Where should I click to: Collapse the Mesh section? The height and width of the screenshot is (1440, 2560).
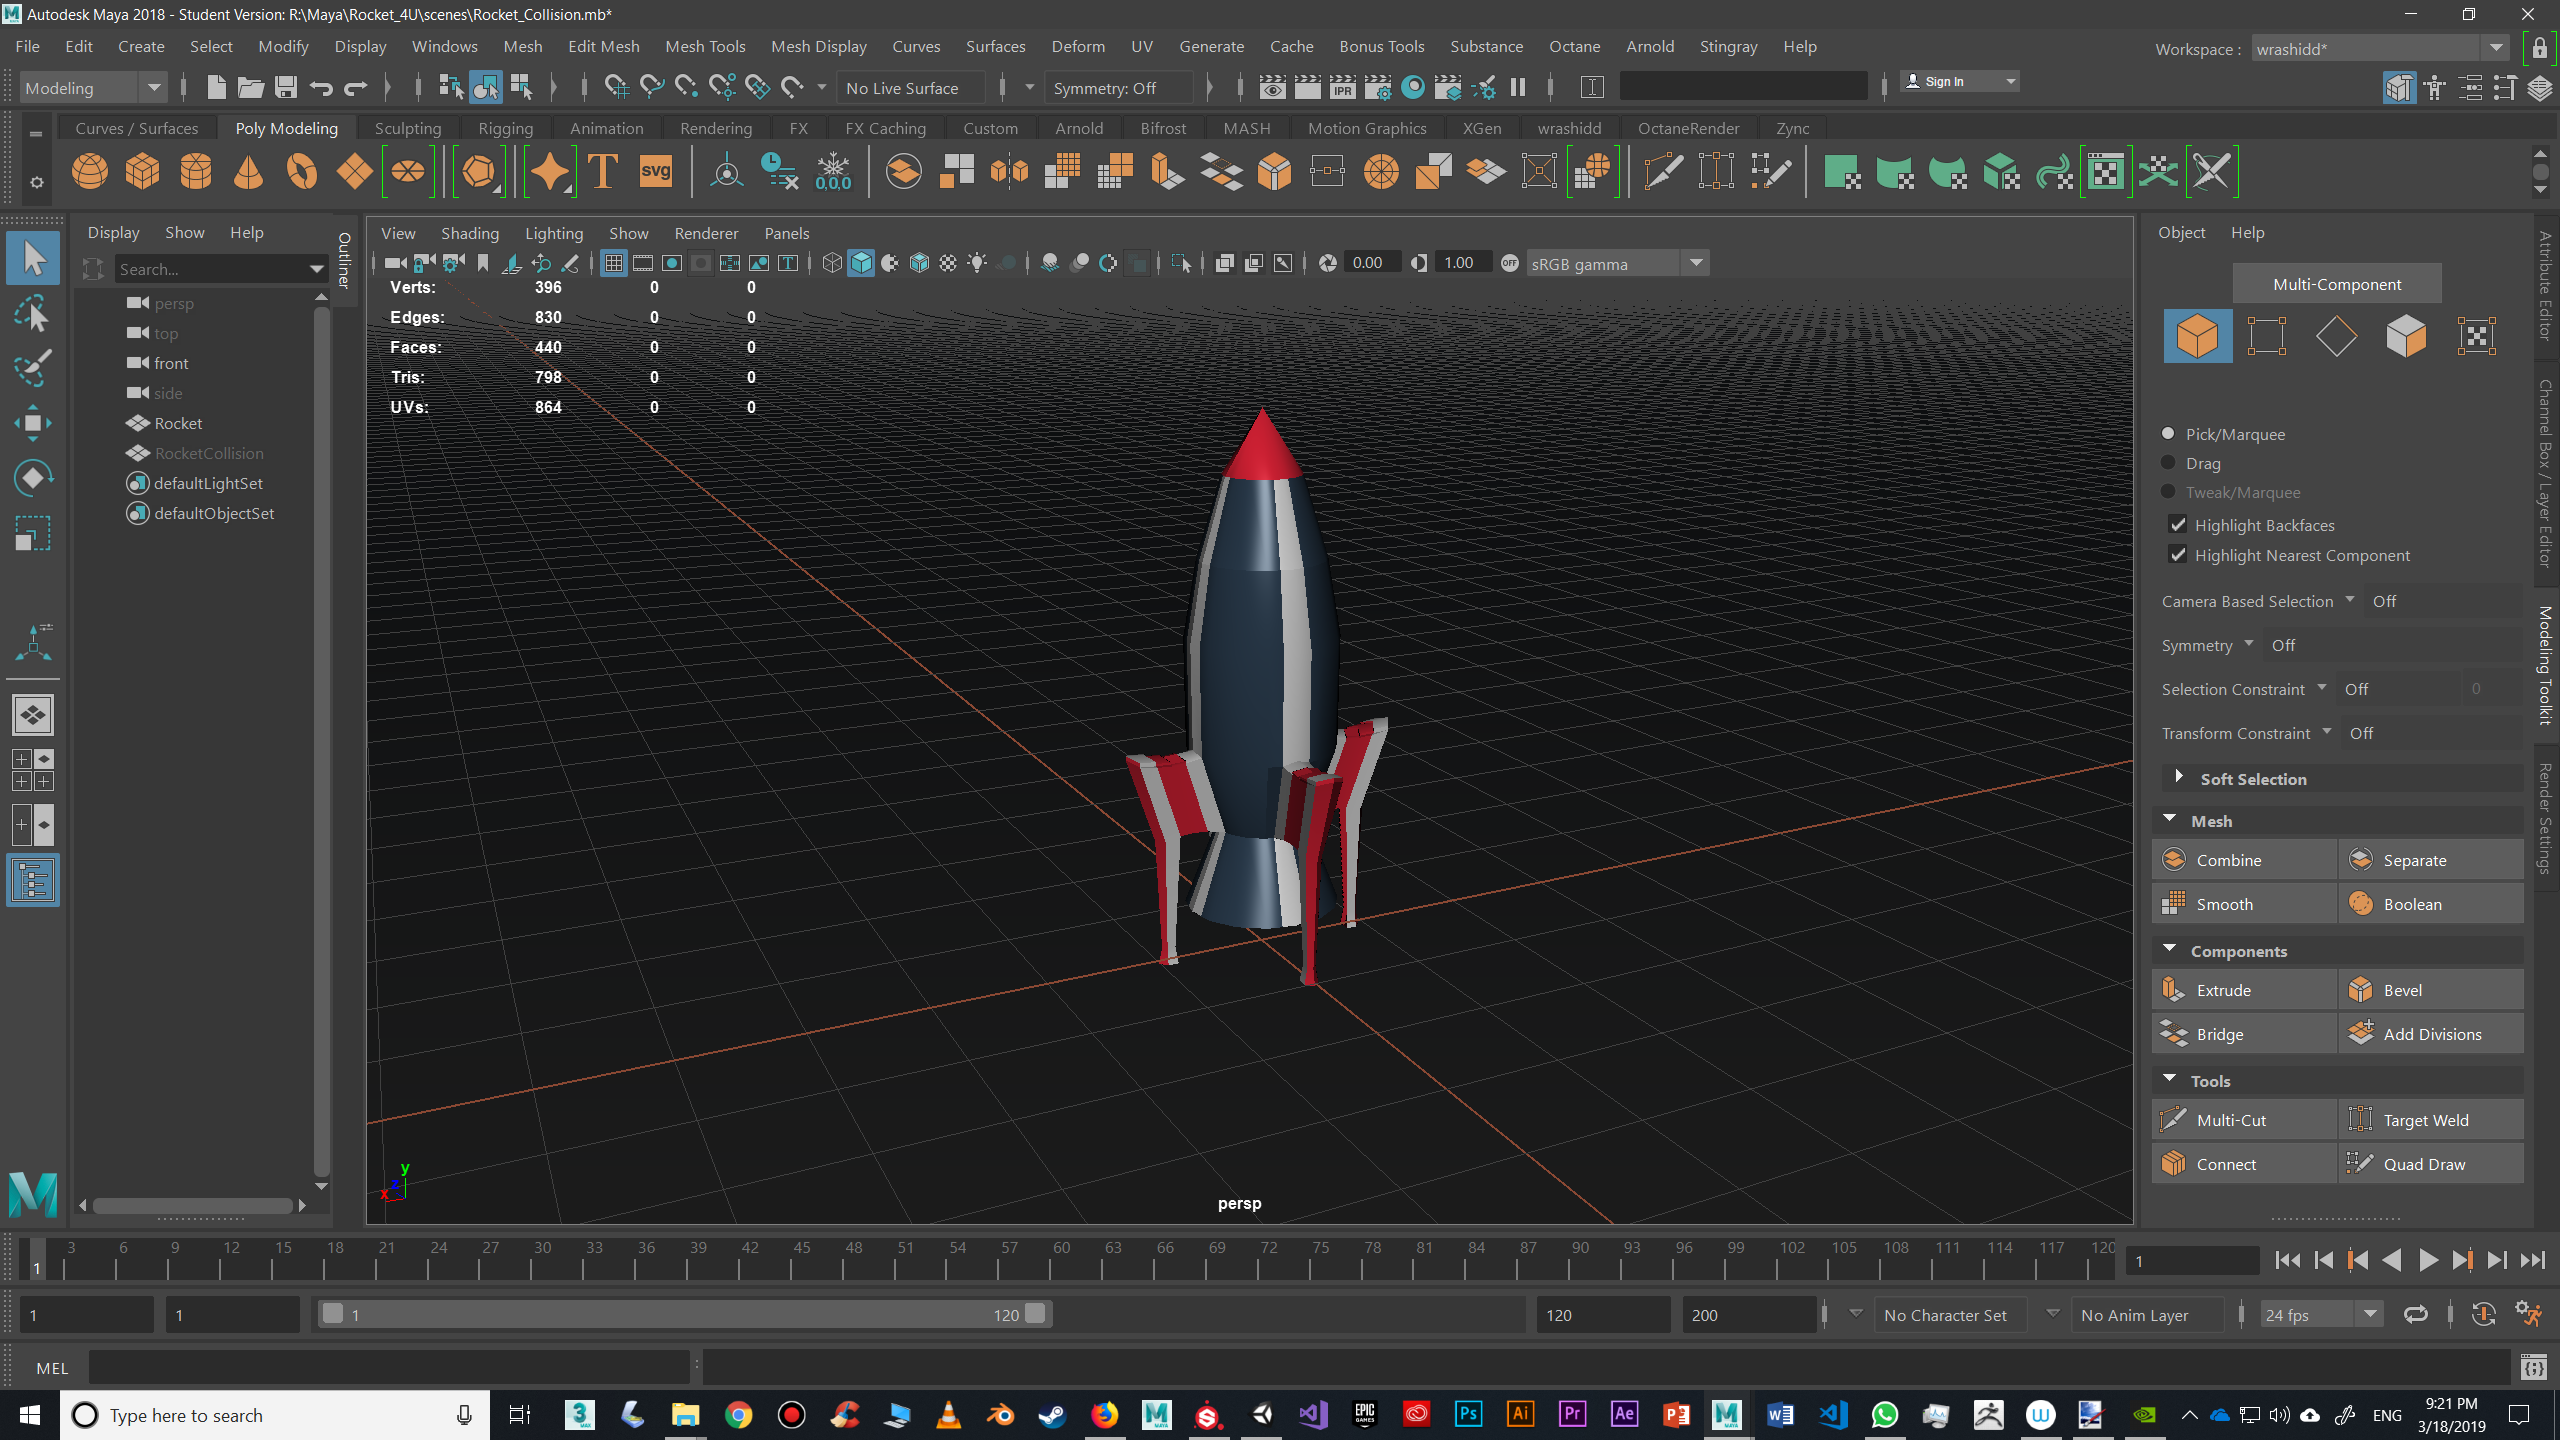pyautogui.click(x=2169, y=820)
